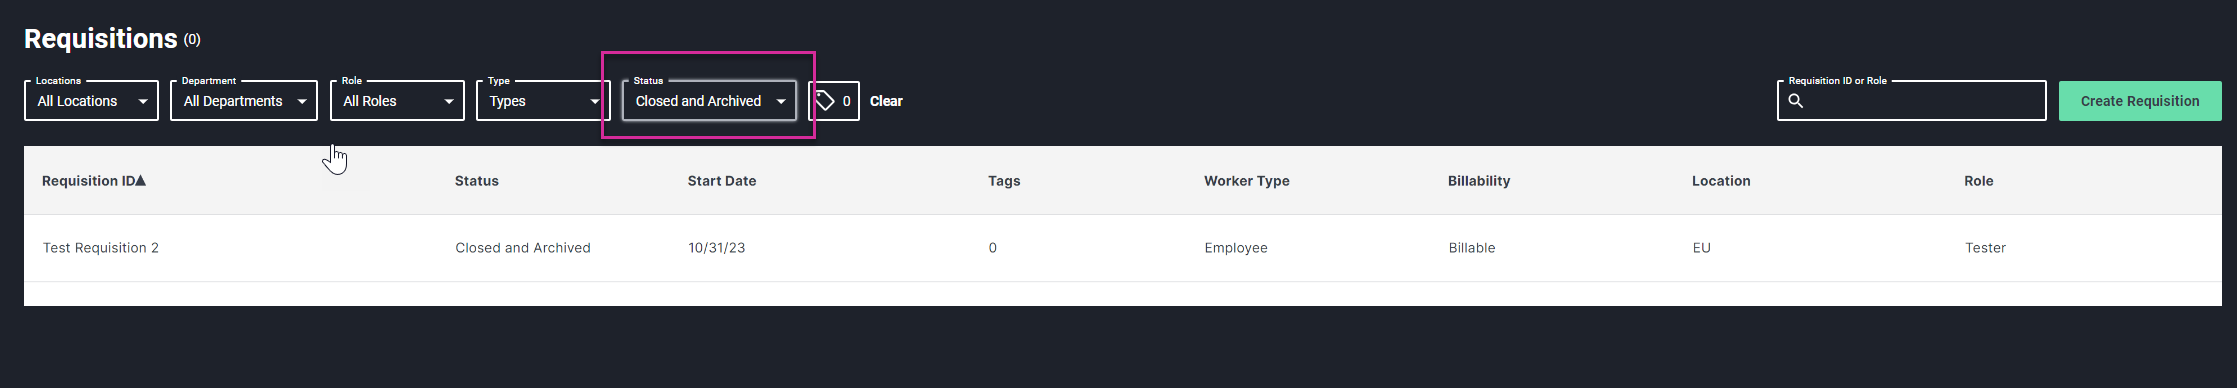Open the Status Closed and Archived dropdown
This screenshot has width=2237, height=388.
tap(709, 100)
